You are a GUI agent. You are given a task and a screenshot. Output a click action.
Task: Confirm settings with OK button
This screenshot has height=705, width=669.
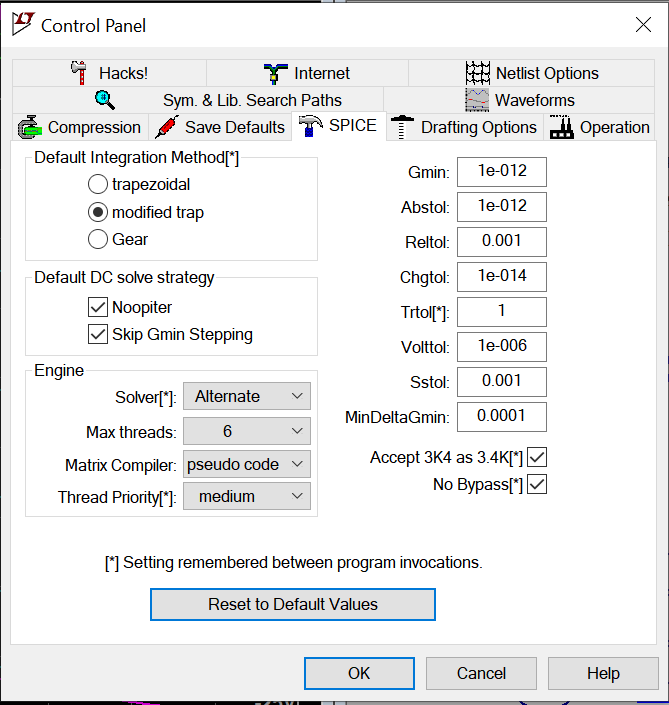click(359, 673)
